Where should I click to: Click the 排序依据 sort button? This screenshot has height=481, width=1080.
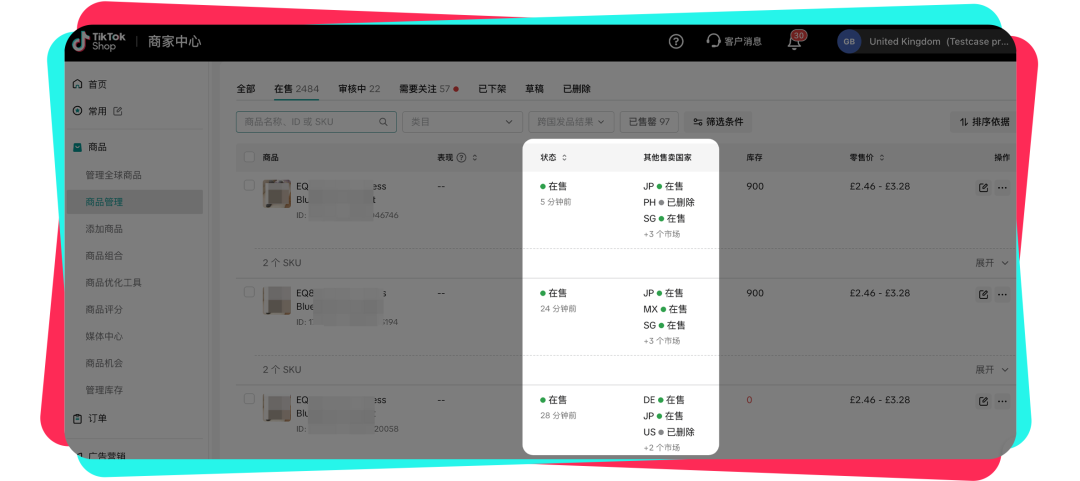click(984, 122)
